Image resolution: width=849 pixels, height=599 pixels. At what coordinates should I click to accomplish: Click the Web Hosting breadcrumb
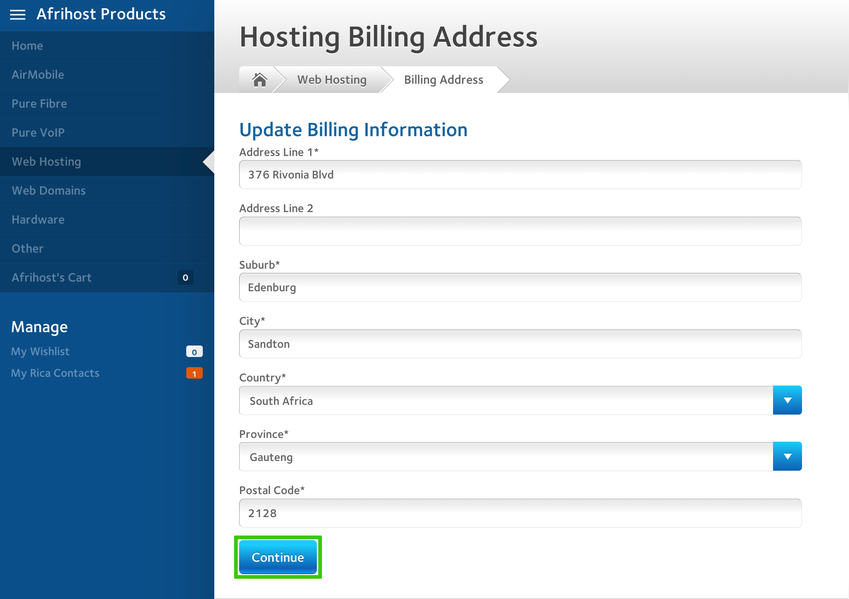coord(331,80)
